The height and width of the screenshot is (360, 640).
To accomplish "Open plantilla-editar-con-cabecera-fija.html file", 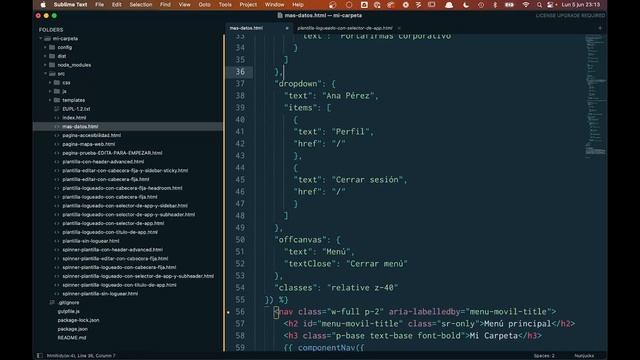I will click(x=106, y=179).
